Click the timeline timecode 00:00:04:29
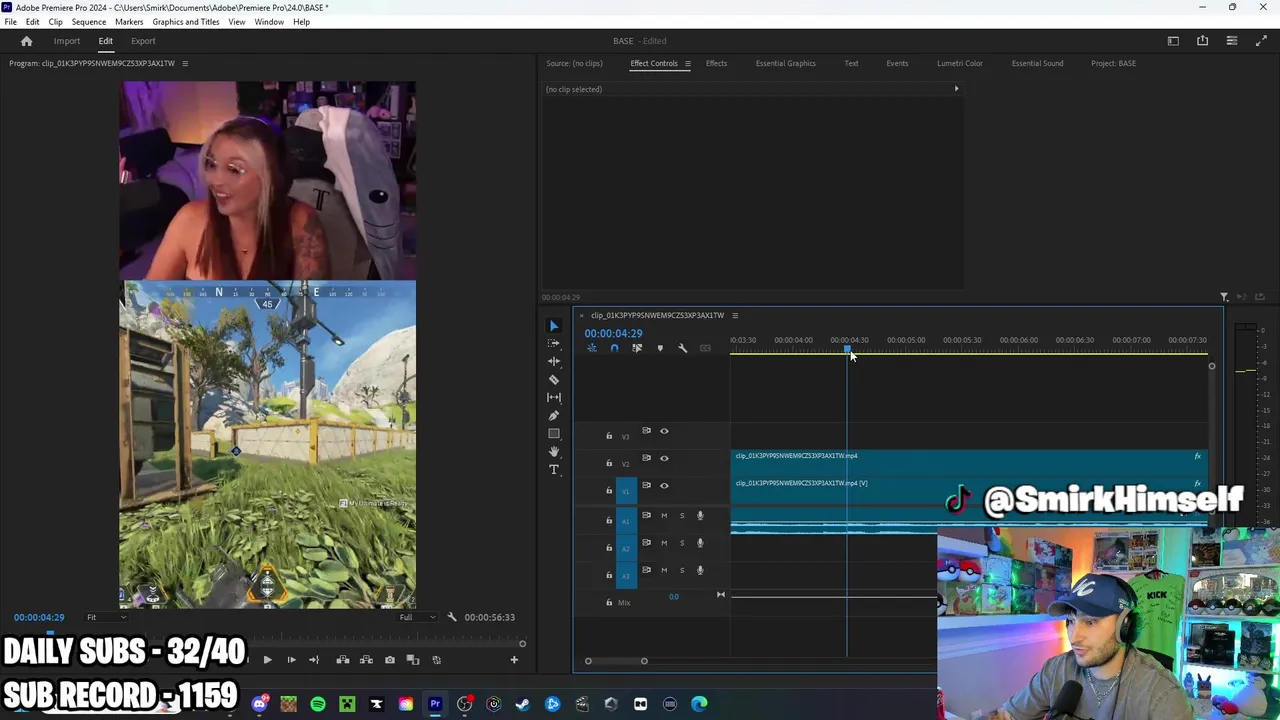The image size is (1280, 720). [x=614, y=333]
